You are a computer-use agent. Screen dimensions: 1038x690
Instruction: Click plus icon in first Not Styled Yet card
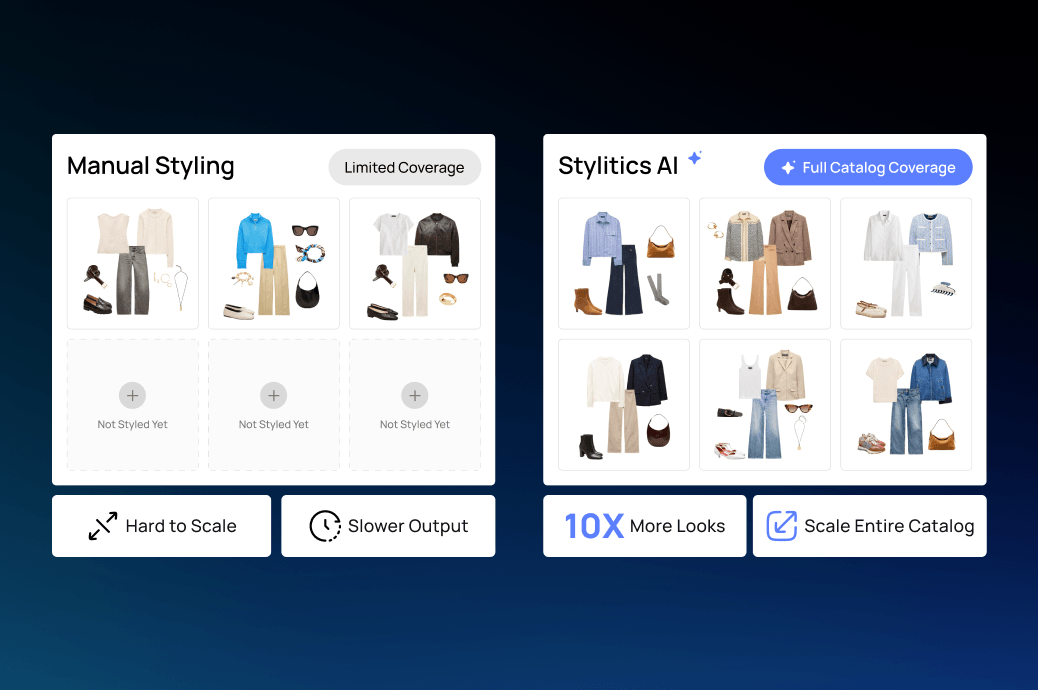132,395
